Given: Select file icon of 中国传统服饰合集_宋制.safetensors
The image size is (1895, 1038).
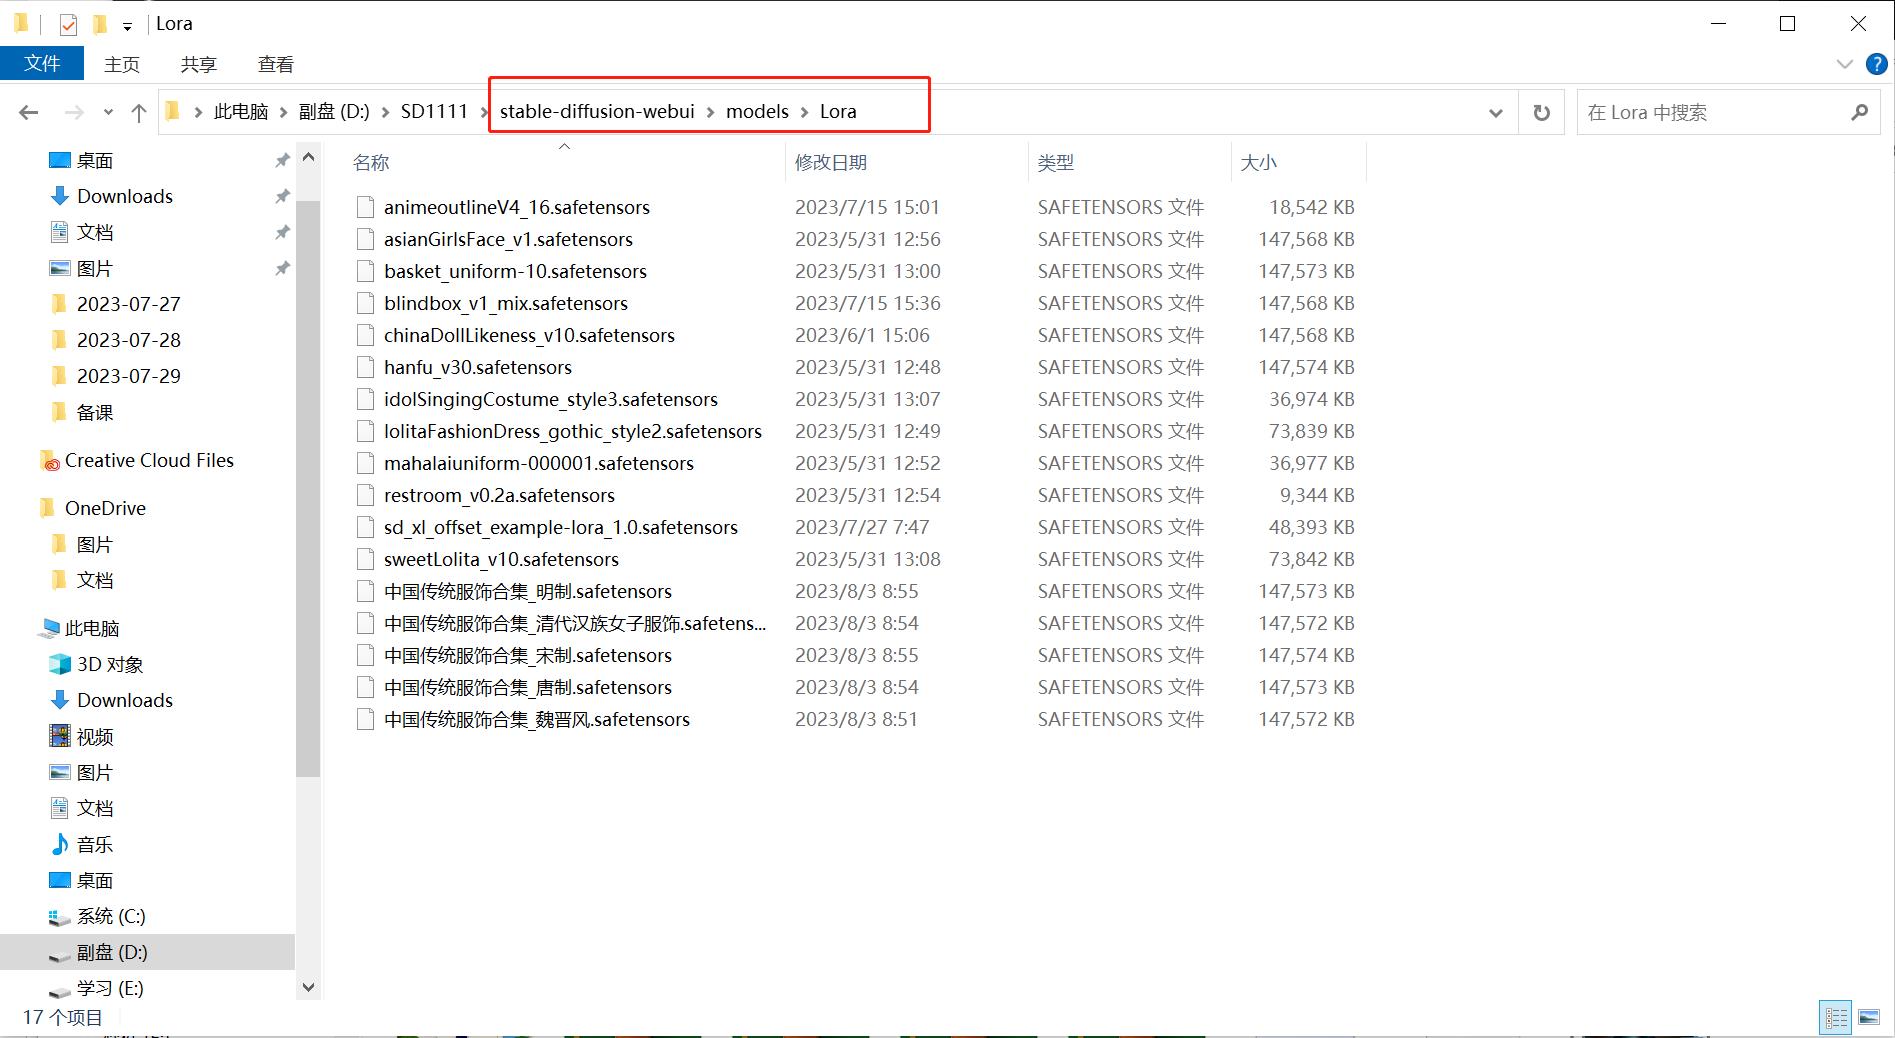Looking at the screenshot, I should pyautogui.click(x=365, y=655).
